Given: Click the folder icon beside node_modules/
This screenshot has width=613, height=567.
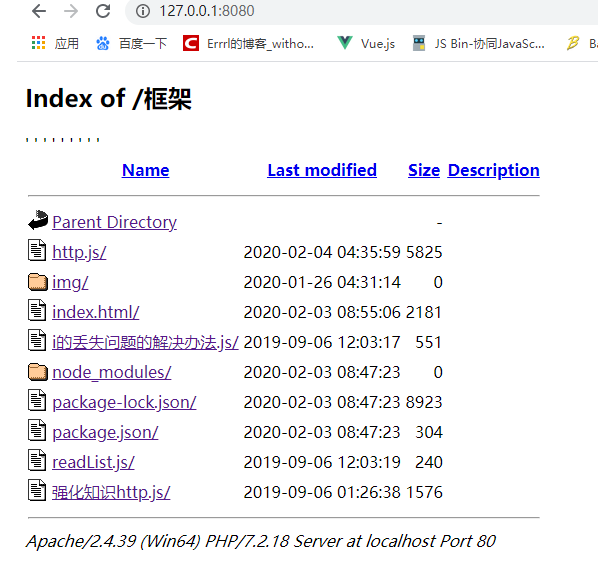Looking at the screenshot, I should click(x=38, y=372).
